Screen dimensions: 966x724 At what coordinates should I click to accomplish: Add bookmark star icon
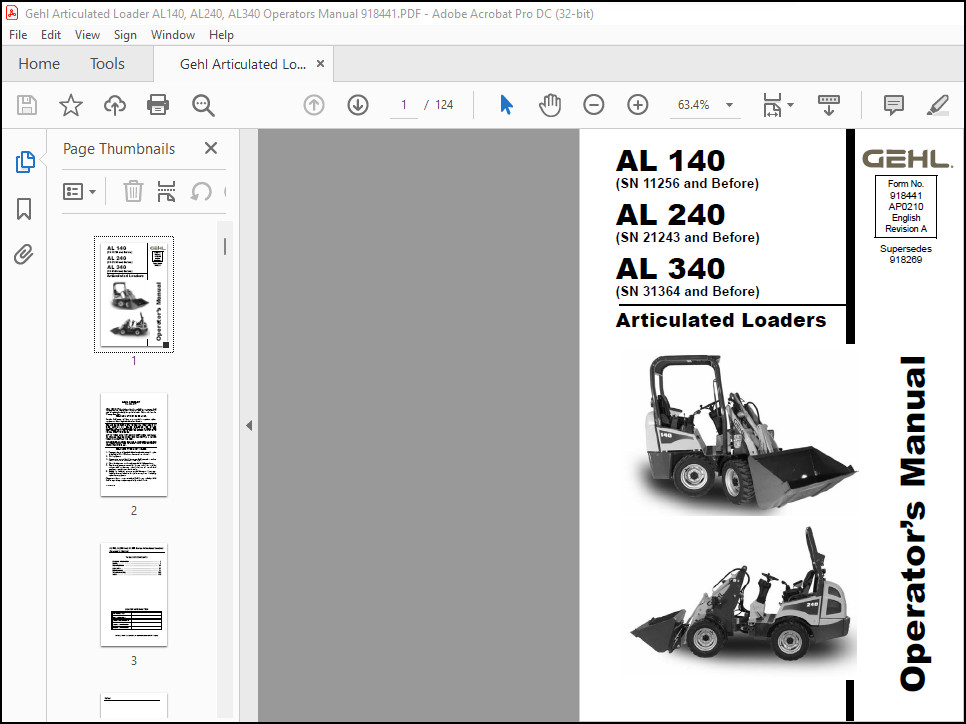[70, 105]
